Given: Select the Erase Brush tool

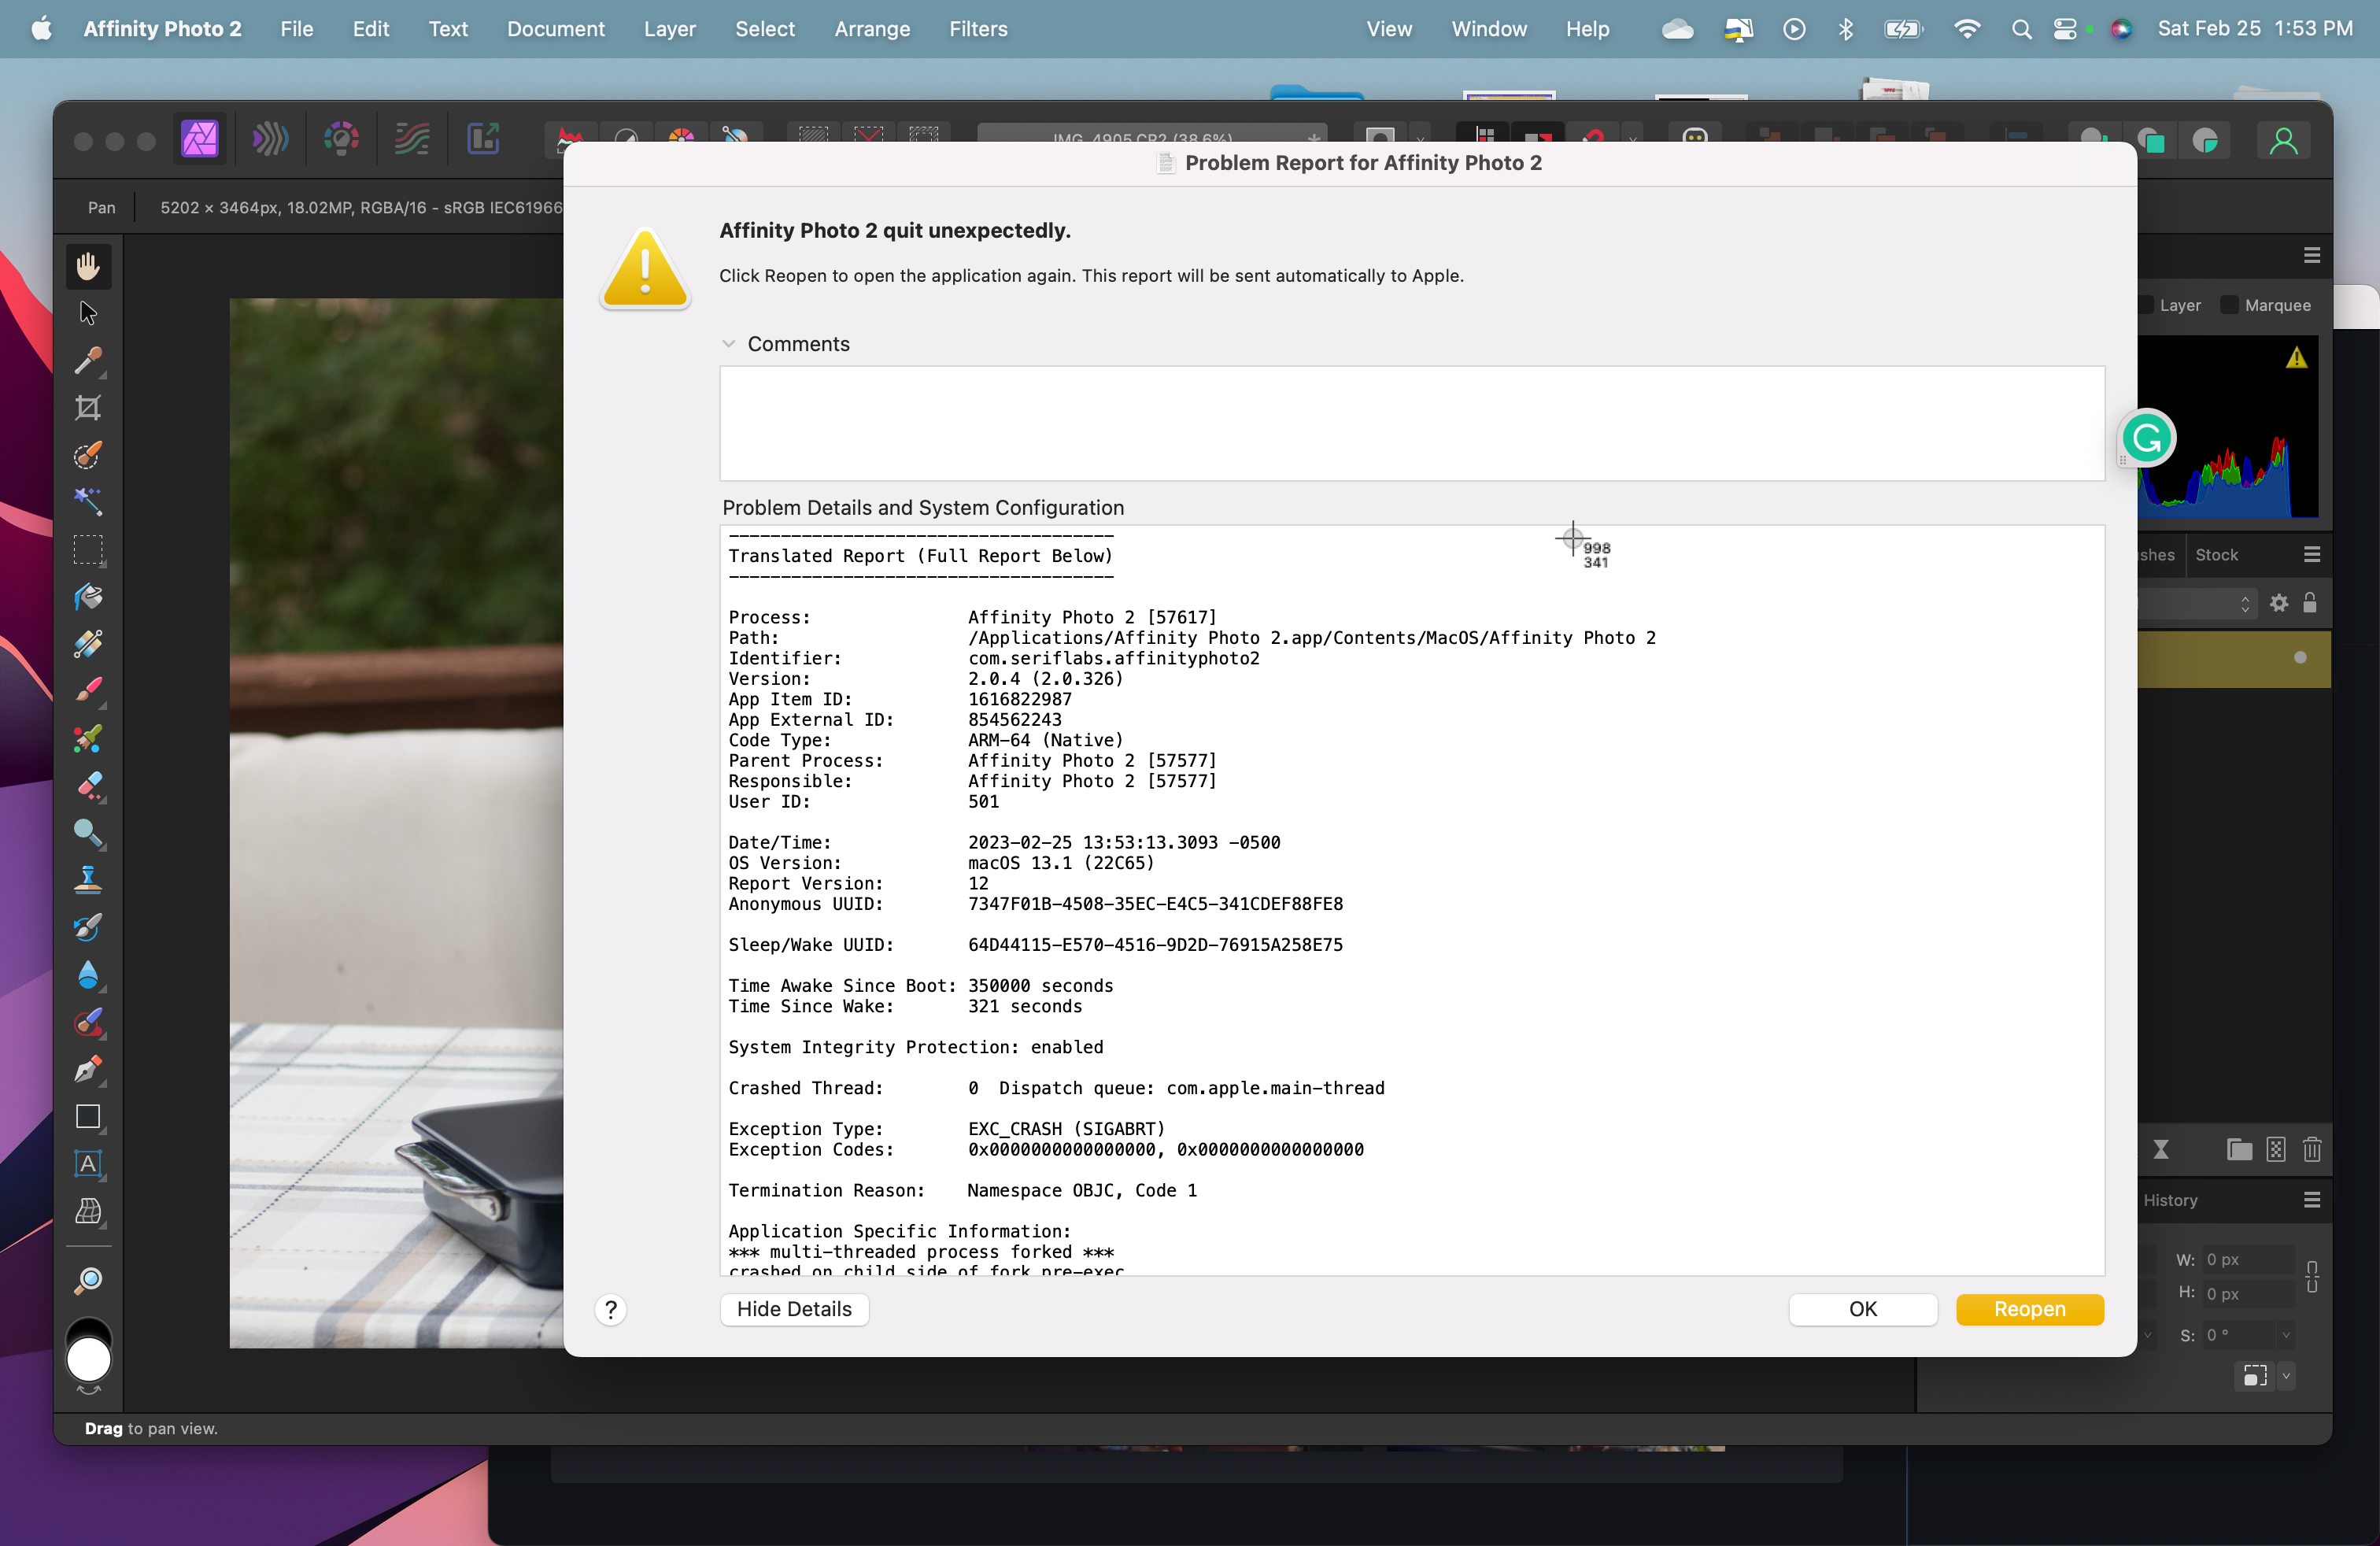Looking at the screenshot, I should click(88, 786).
